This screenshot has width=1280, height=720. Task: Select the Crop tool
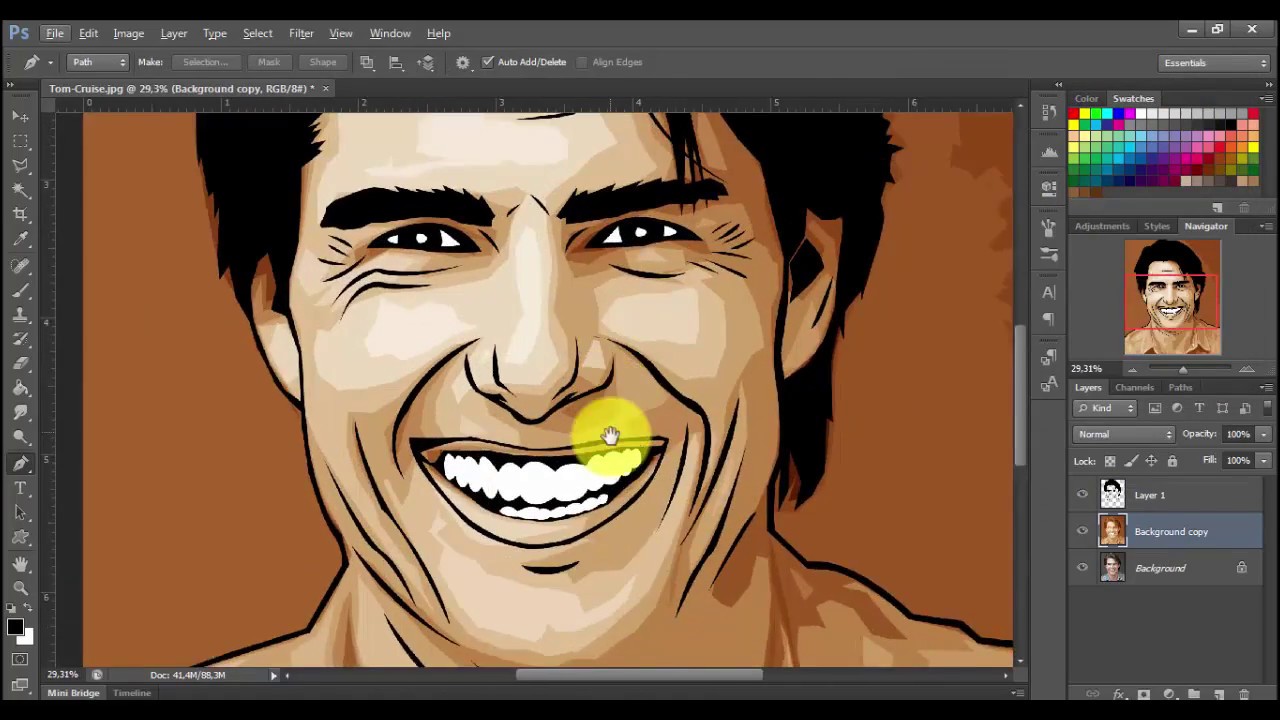pos(21,215)
